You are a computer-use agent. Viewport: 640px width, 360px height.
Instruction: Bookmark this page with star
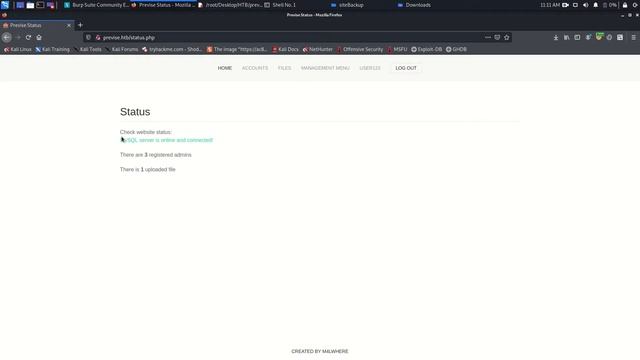tap(507, 37)
